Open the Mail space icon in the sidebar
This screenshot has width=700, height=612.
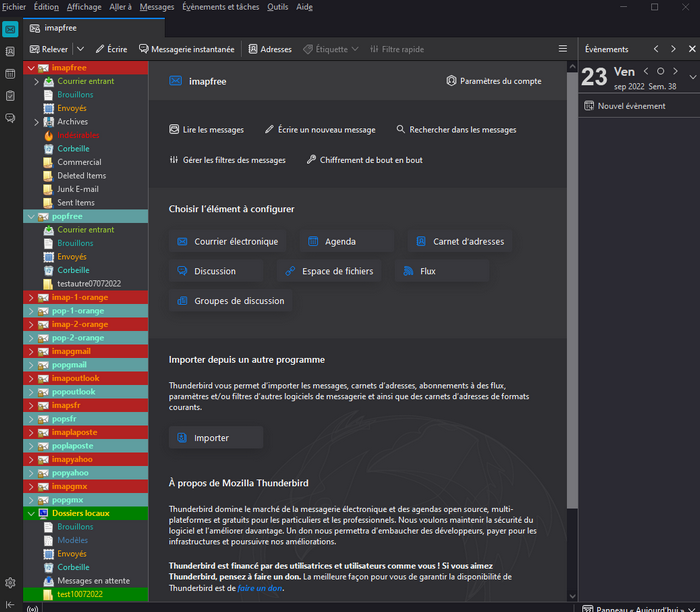10,29
